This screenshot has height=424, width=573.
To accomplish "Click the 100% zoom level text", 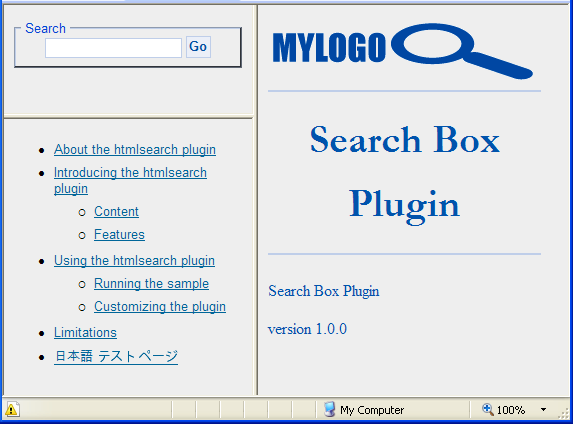I will pos(511,410).
